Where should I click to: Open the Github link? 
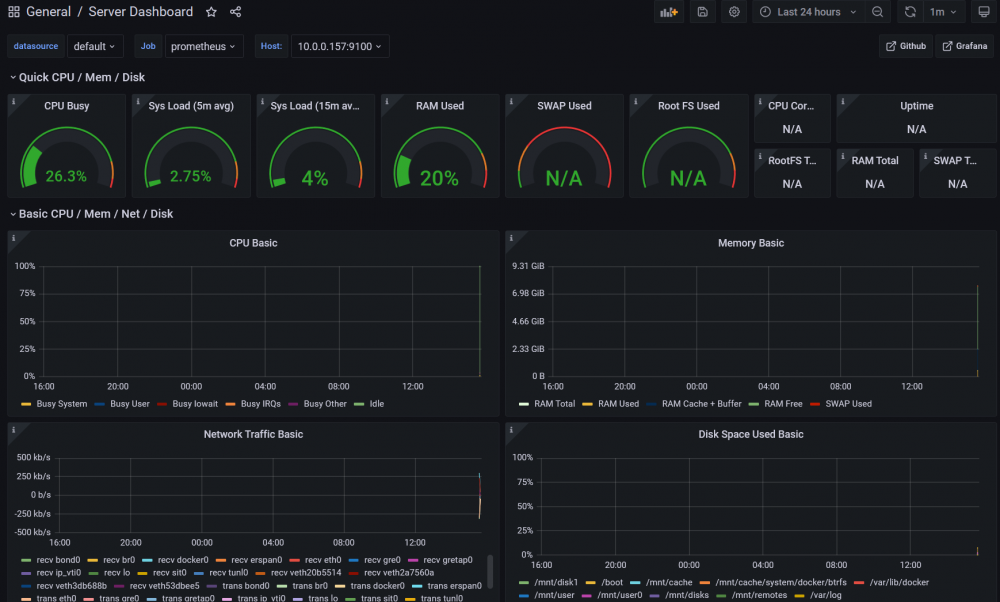906,46
